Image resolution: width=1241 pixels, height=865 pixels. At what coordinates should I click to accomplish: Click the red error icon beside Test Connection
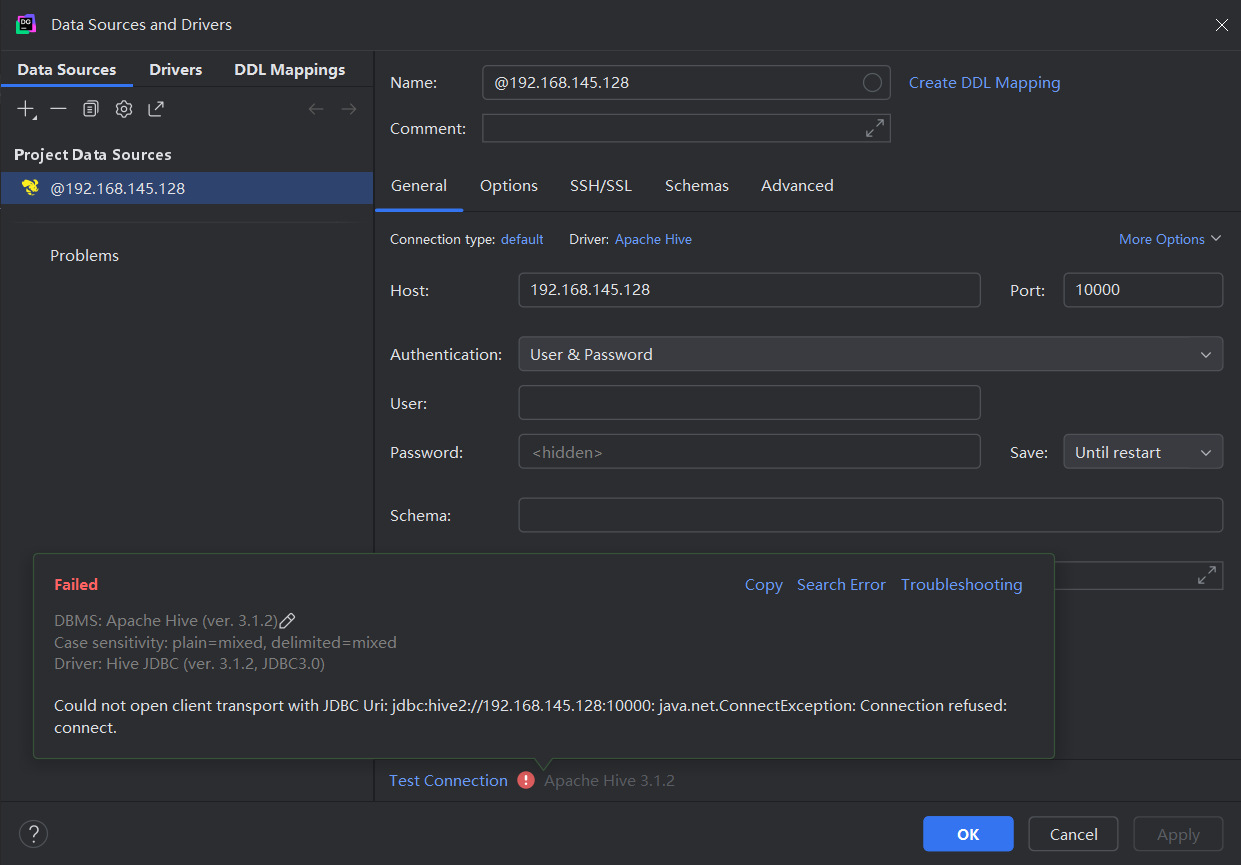click(x=526, y=780)
